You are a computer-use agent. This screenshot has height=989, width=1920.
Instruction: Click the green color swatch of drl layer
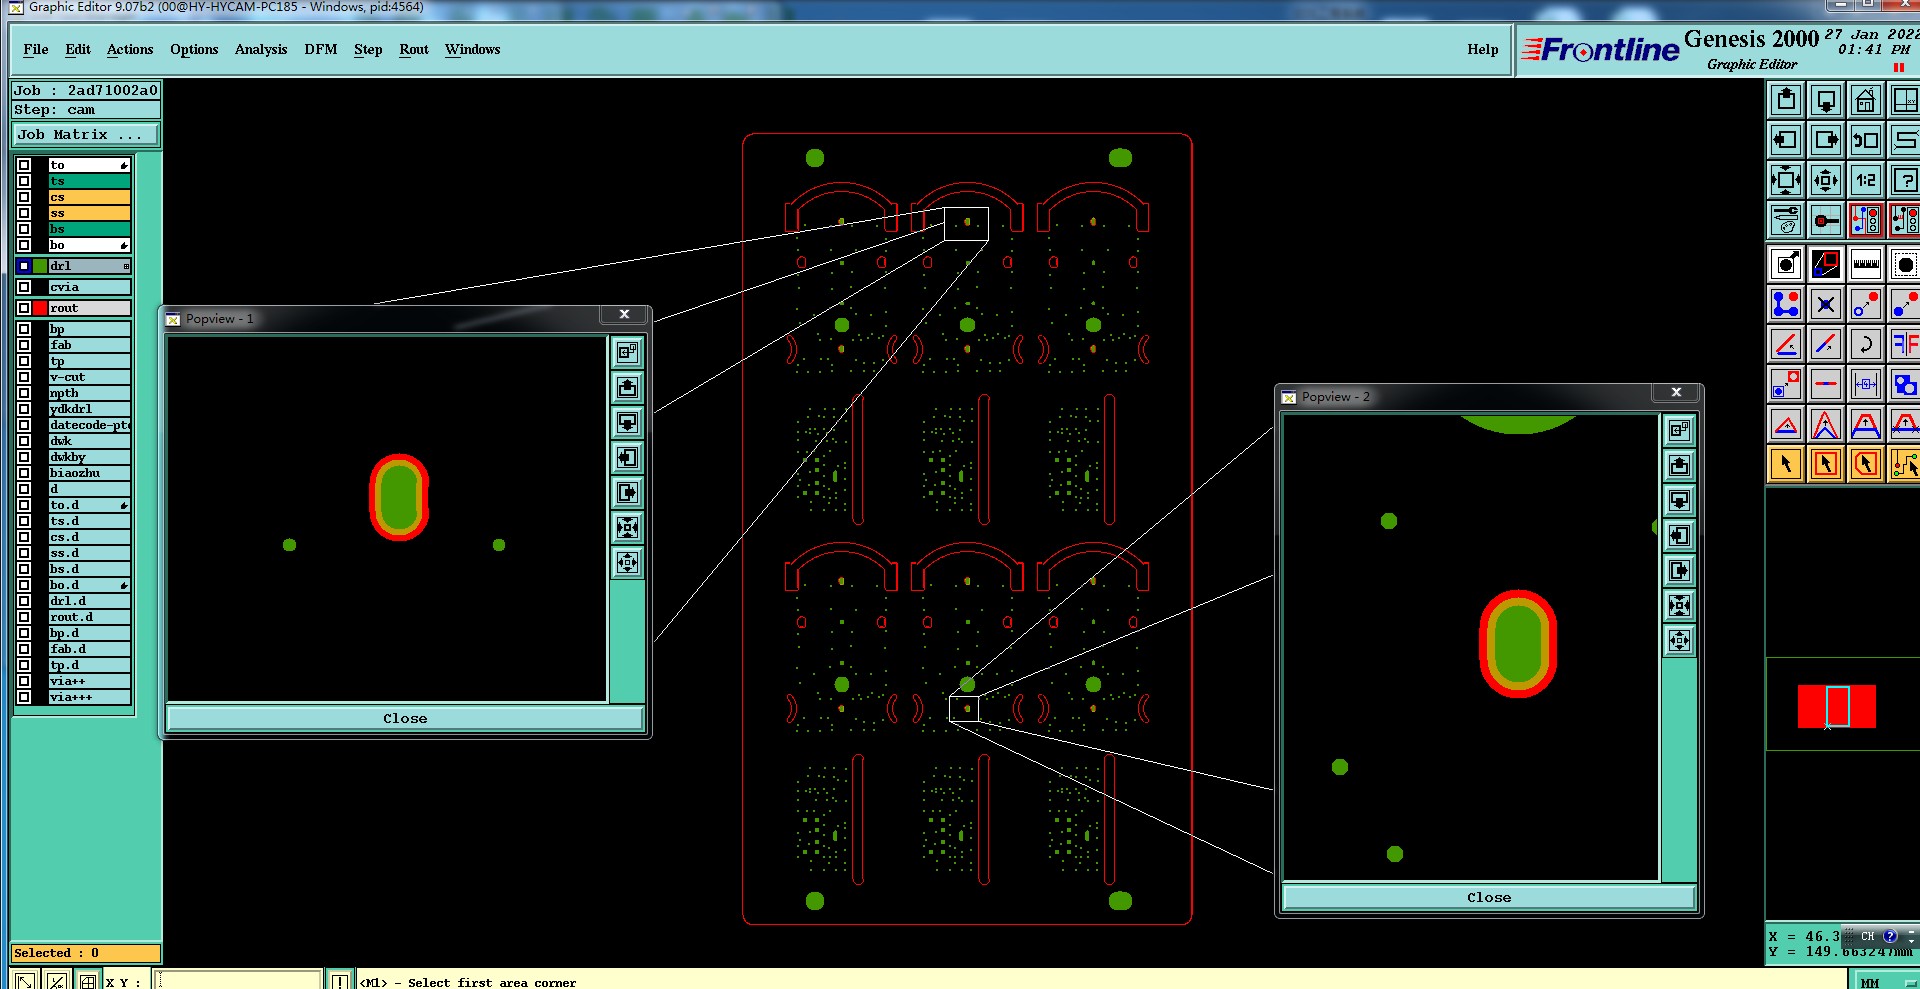click(x=40, y=266)
